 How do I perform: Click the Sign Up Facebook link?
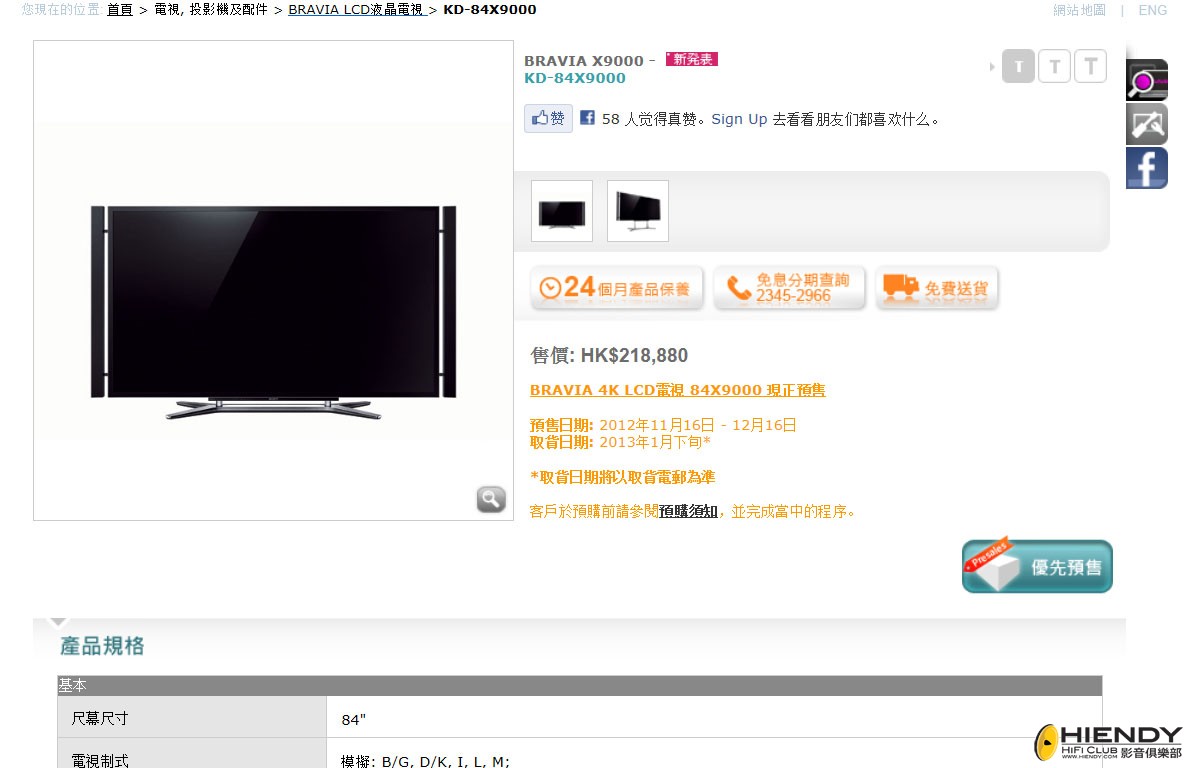(739, 119)
